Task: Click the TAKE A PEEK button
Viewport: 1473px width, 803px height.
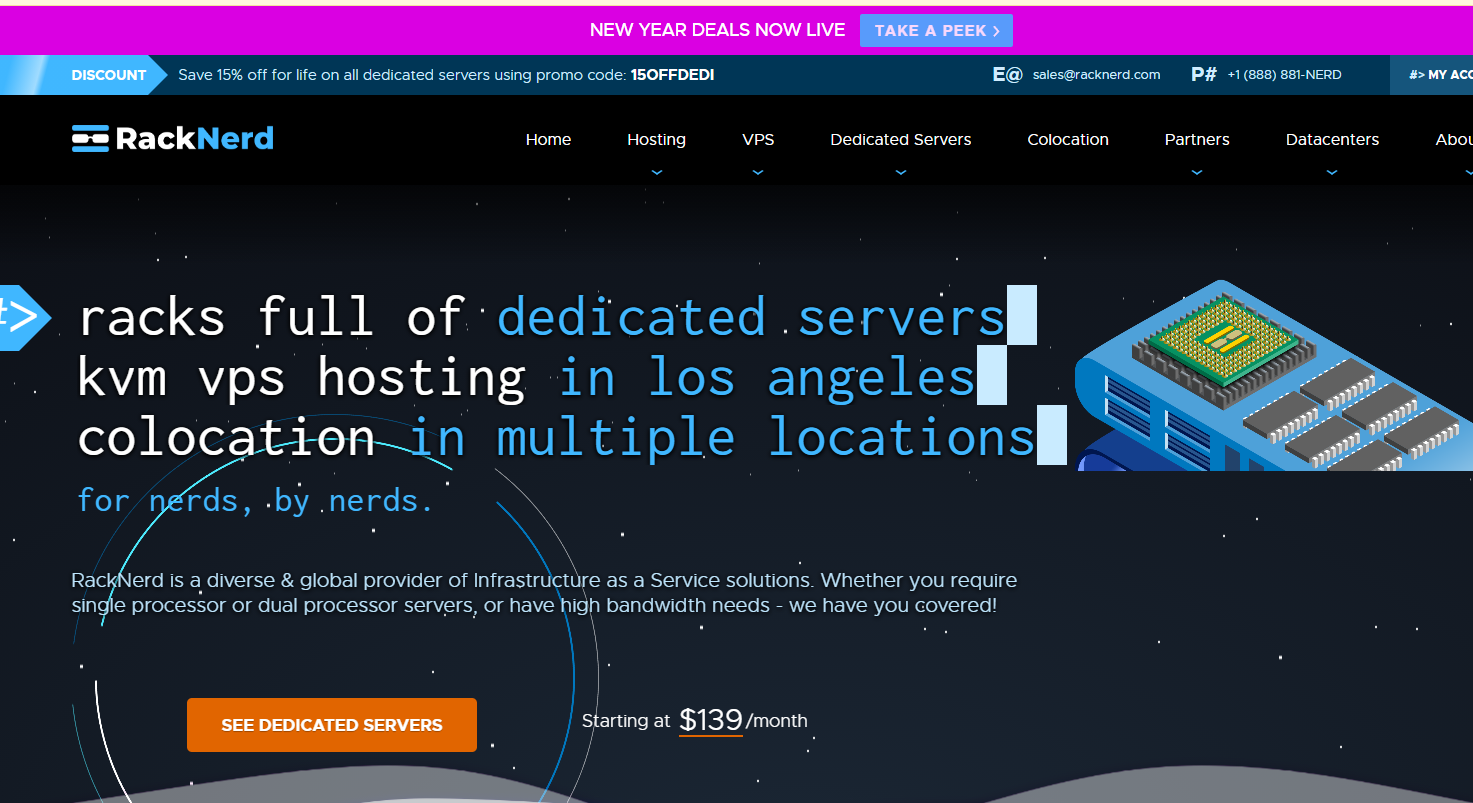Action: 936,30
